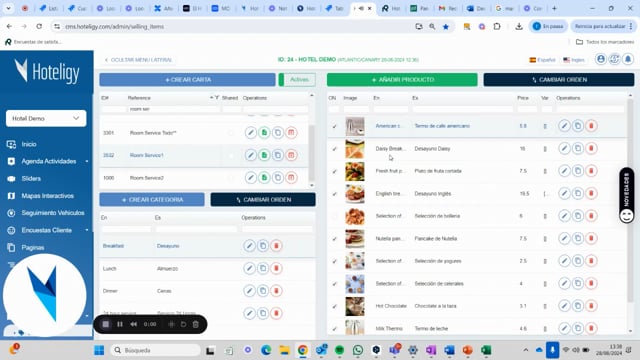640x360 pixels.
Task: Toggle ON checkbox for English breakfast
Action: pyautogui.click(x=335, y=193)
